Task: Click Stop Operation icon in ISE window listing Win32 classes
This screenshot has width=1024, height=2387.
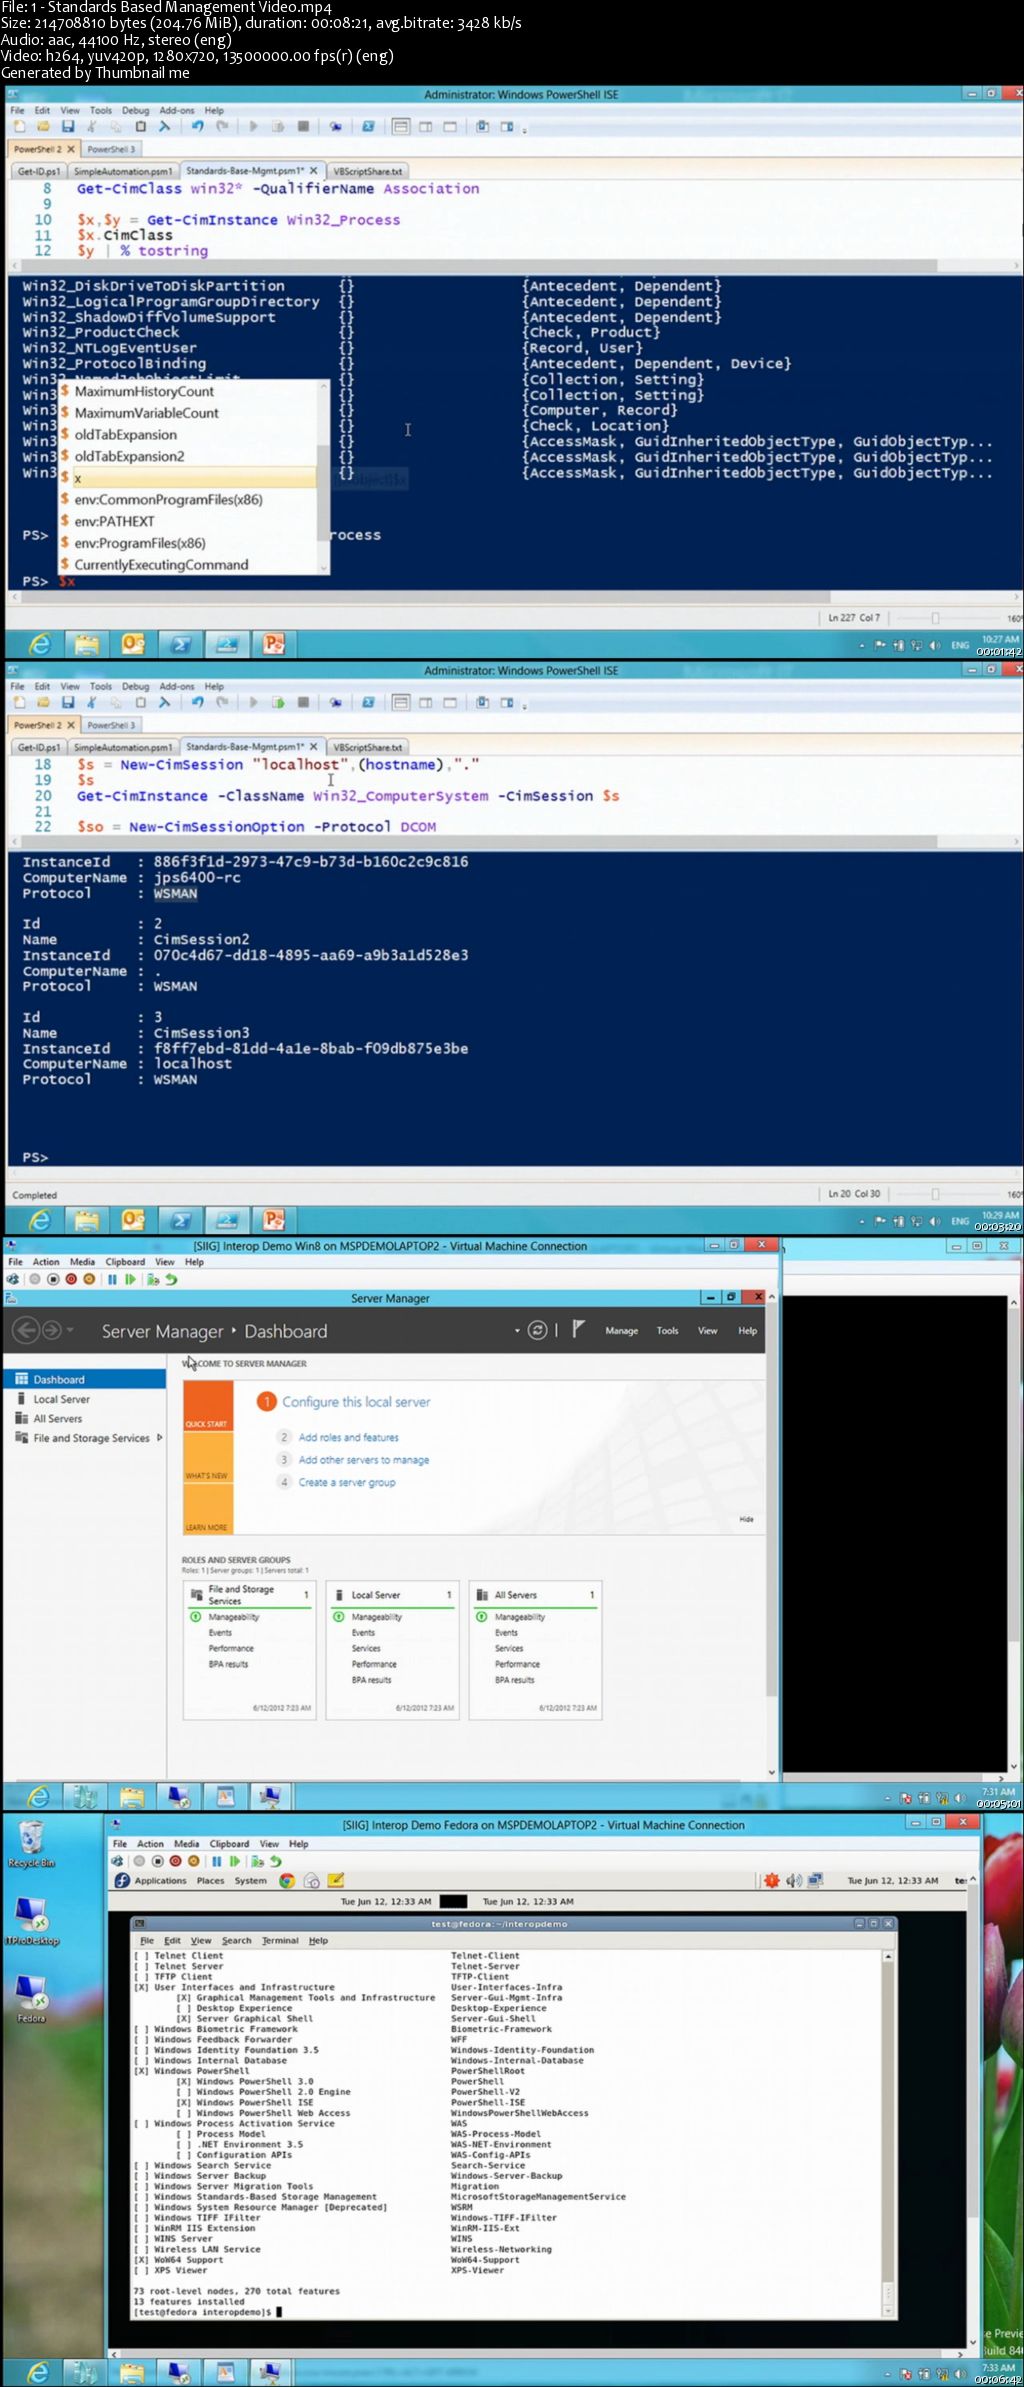Action: 303,127
